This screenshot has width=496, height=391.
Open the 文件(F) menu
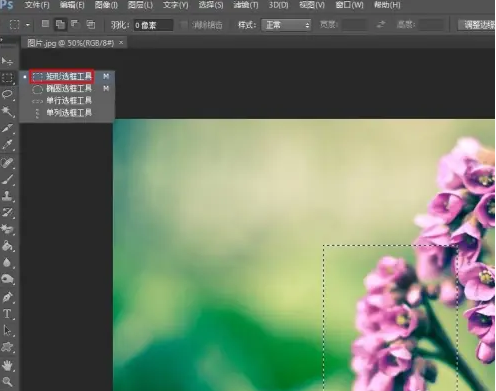pos(37,5)
